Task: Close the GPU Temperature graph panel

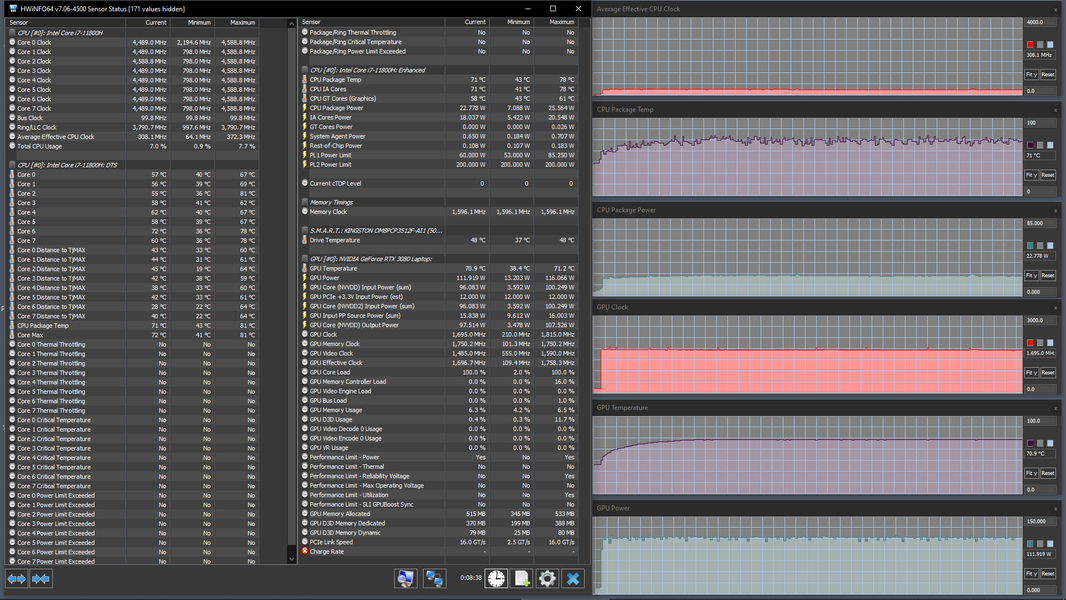Action: [1055, 408]
